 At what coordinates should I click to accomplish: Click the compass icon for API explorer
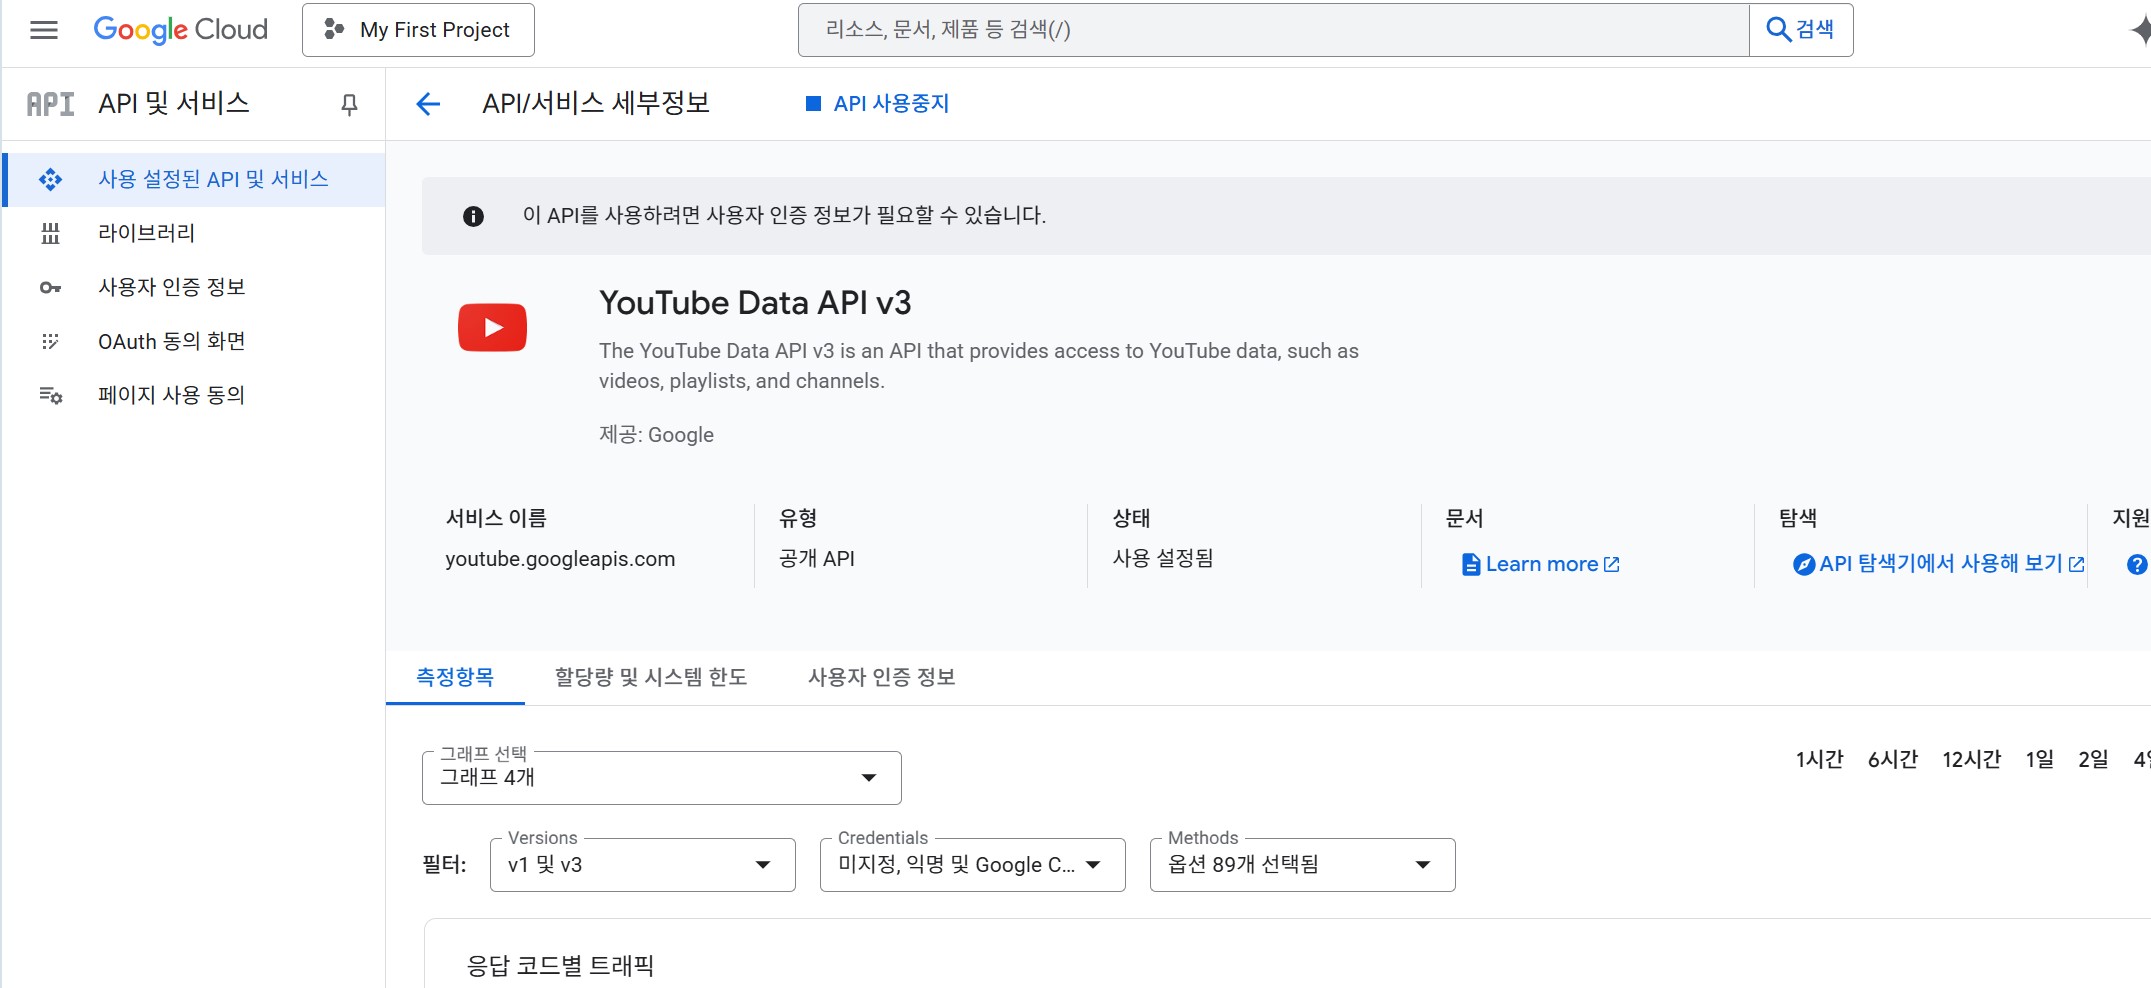(1804, 565)
